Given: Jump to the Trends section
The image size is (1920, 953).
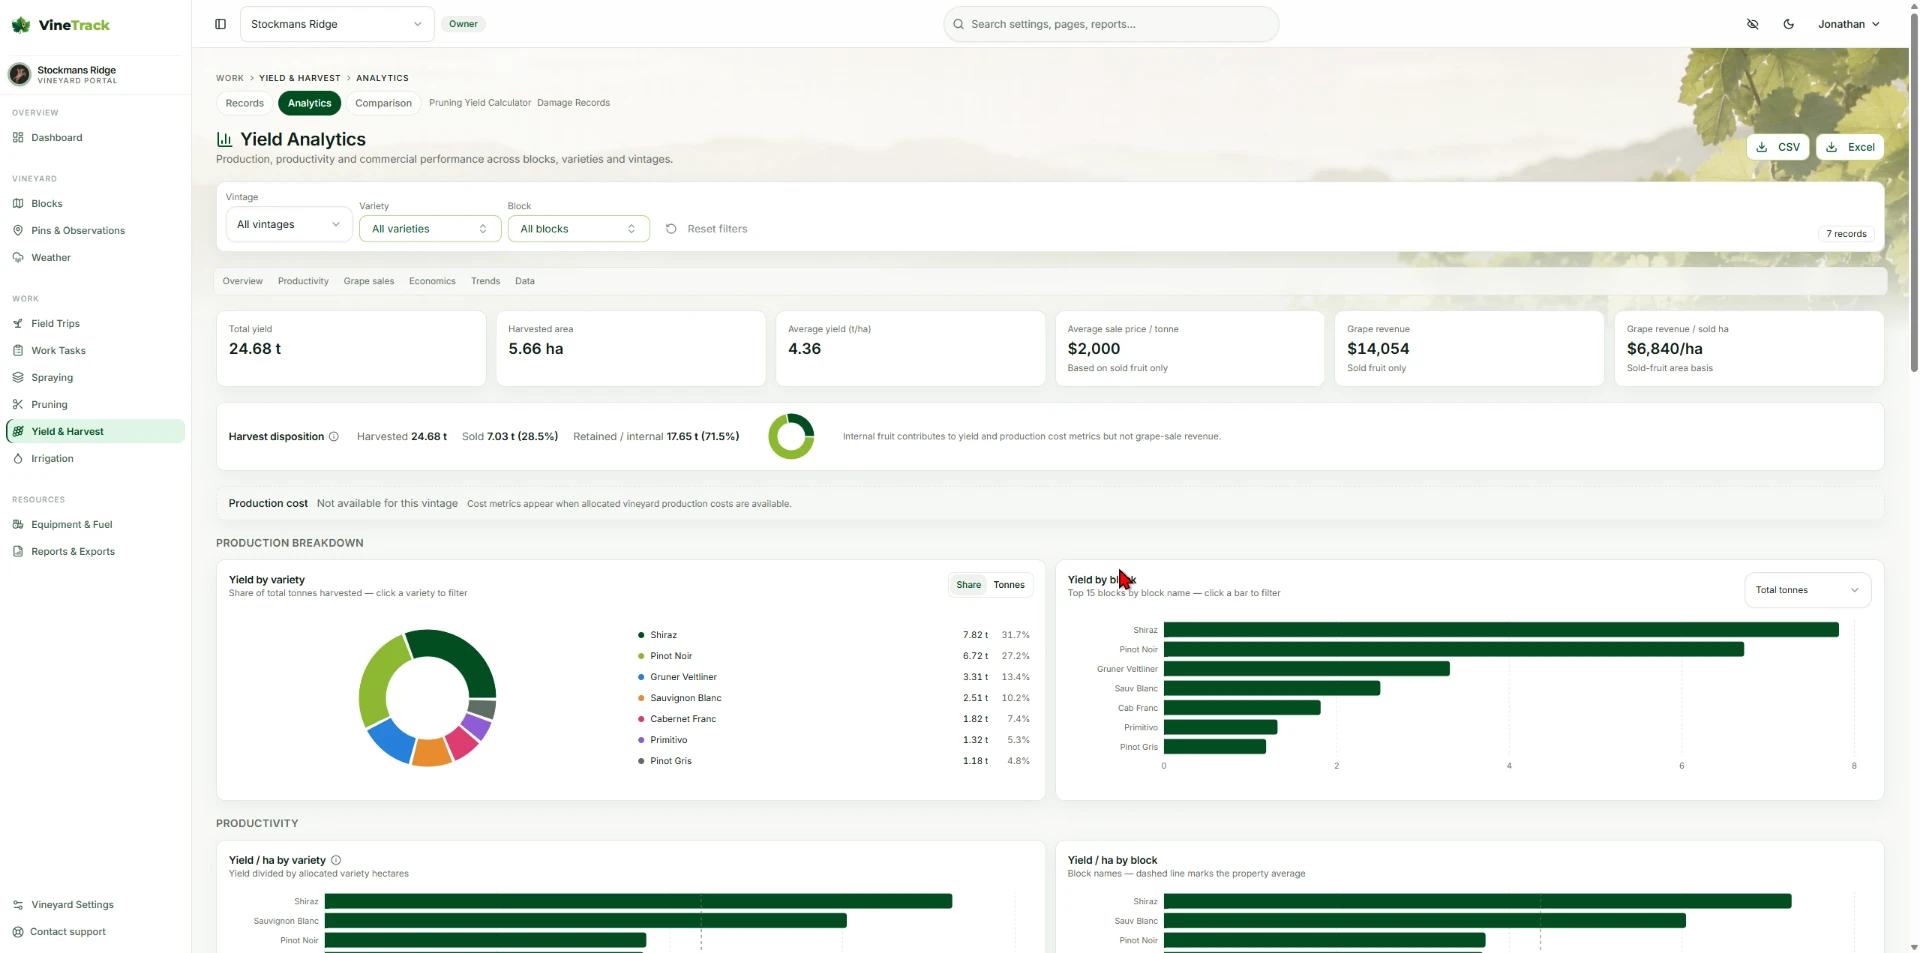Looking at the screenshot, I should [485, 281].
